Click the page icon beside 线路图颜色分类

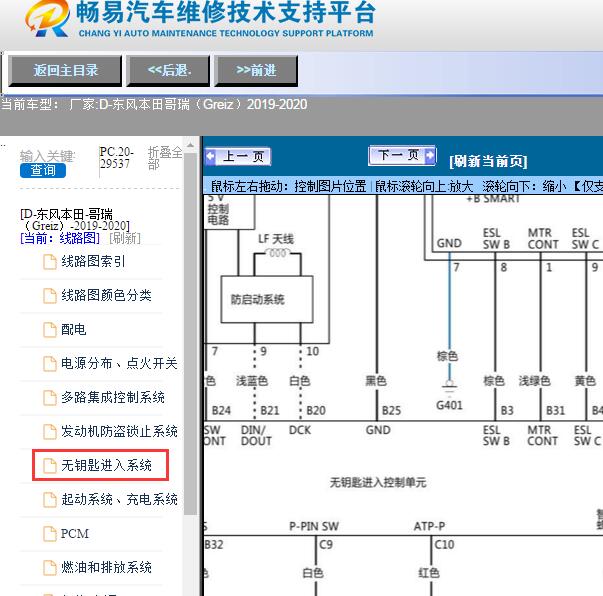click(x=50, y=296)
